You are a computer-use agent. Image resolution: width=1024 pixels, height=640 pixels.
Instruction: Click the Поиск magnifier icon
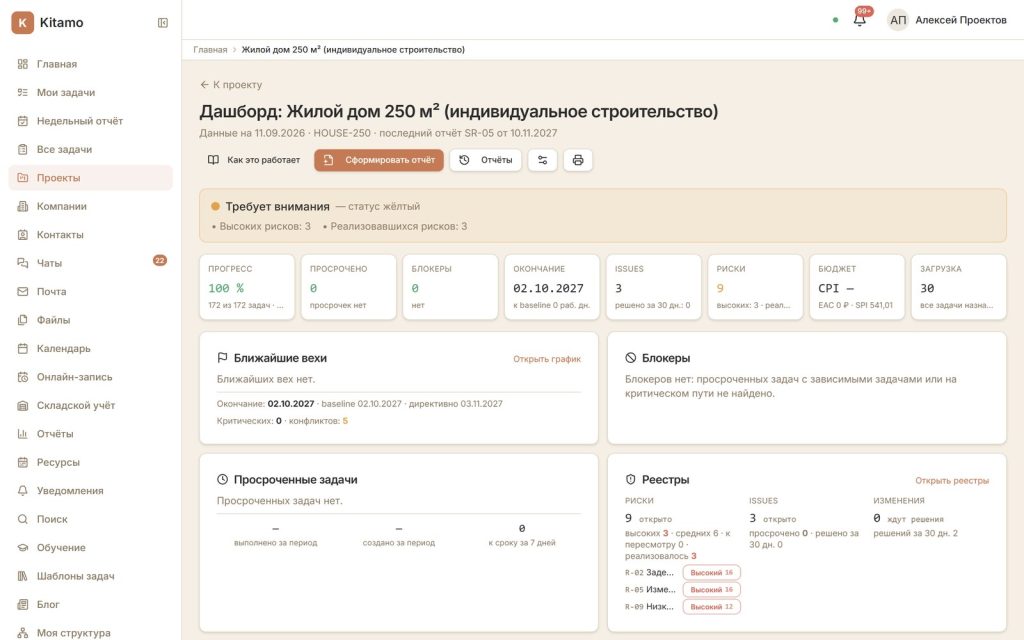point(23,519)
